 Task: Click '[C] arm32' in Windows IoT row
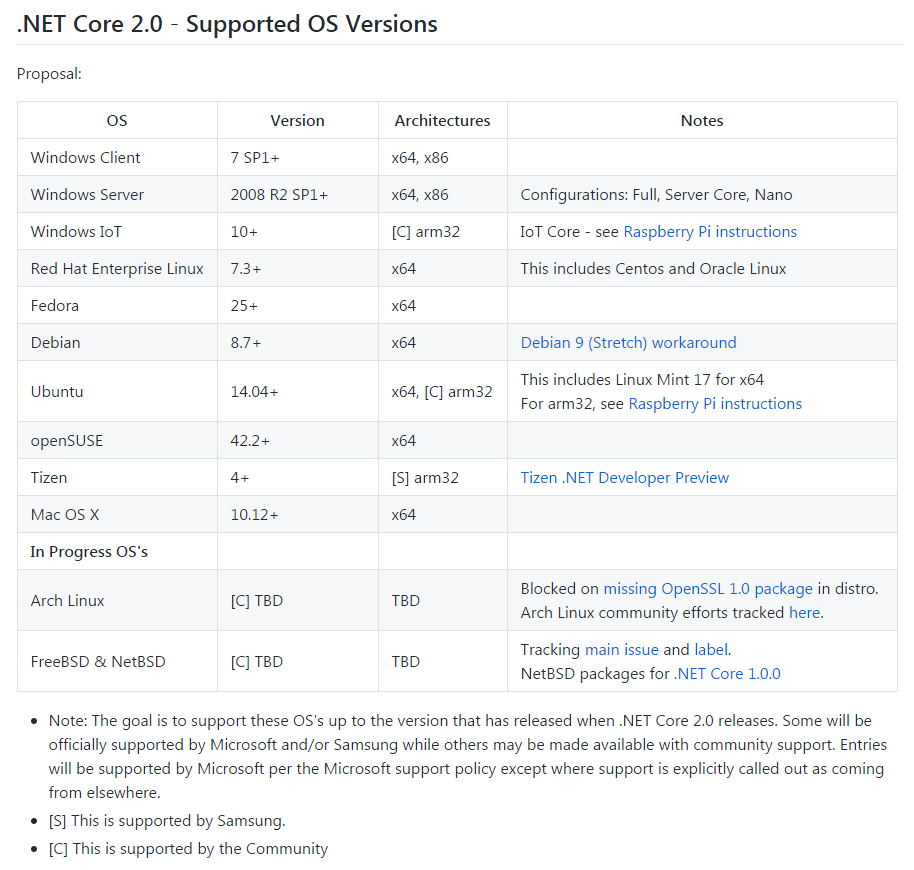[426, 232]
